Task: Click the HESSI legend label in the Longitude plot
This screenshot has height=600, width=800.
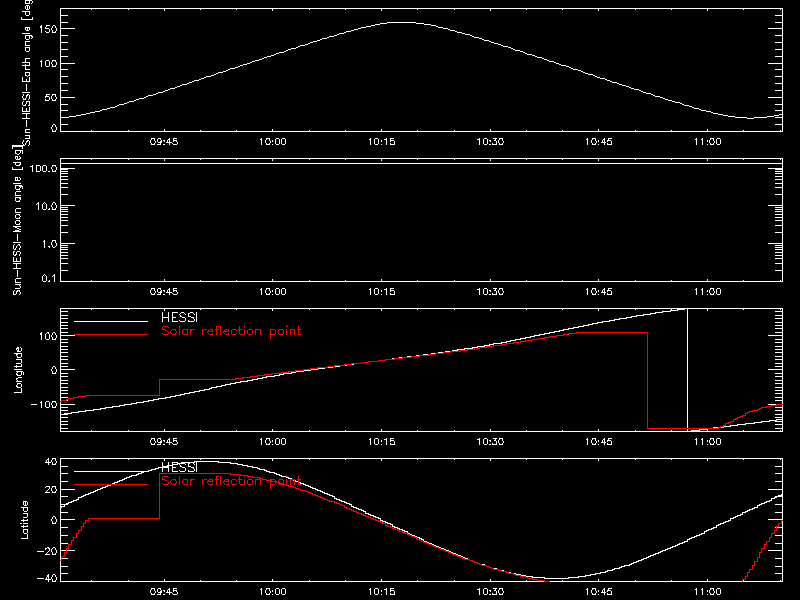Action: (x=179, y=317)
